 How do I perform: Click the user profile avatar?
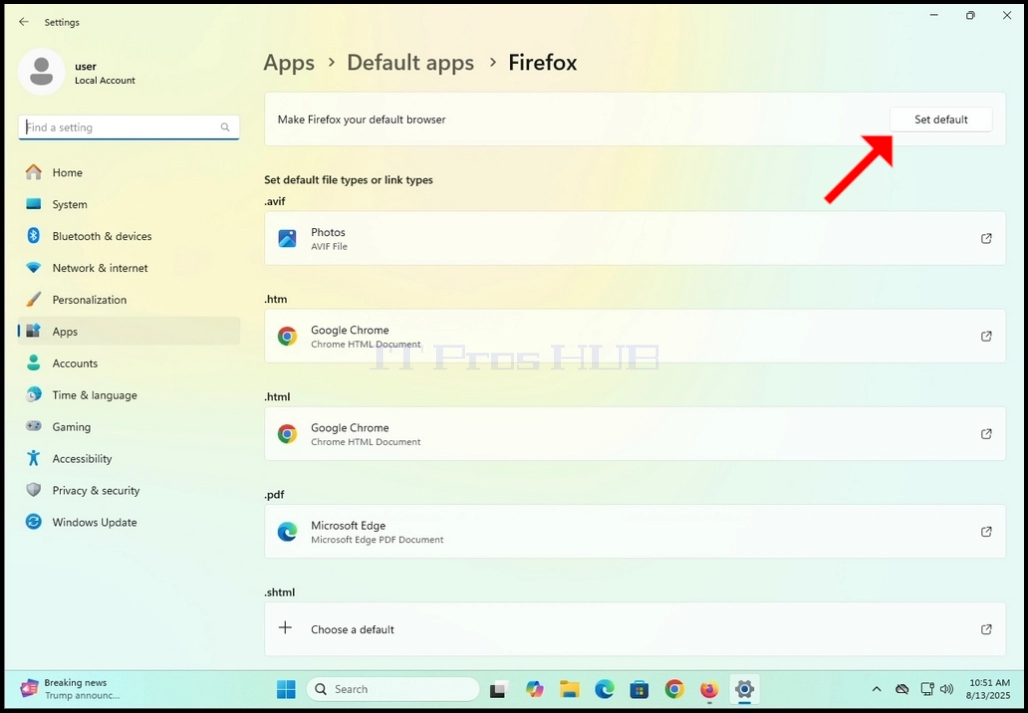click(x=41, y=72)
